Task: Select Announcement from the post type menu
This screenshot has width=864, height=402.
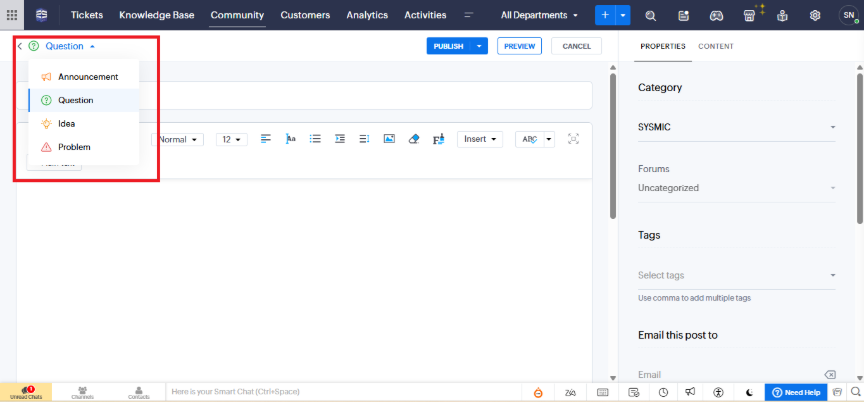Action: (88, 77)
